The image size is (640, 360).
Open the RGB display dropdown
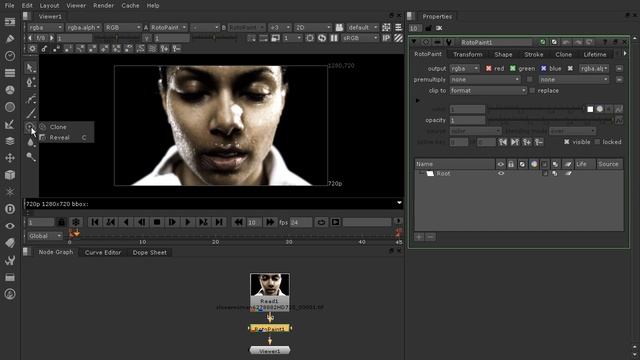point(122,27)
